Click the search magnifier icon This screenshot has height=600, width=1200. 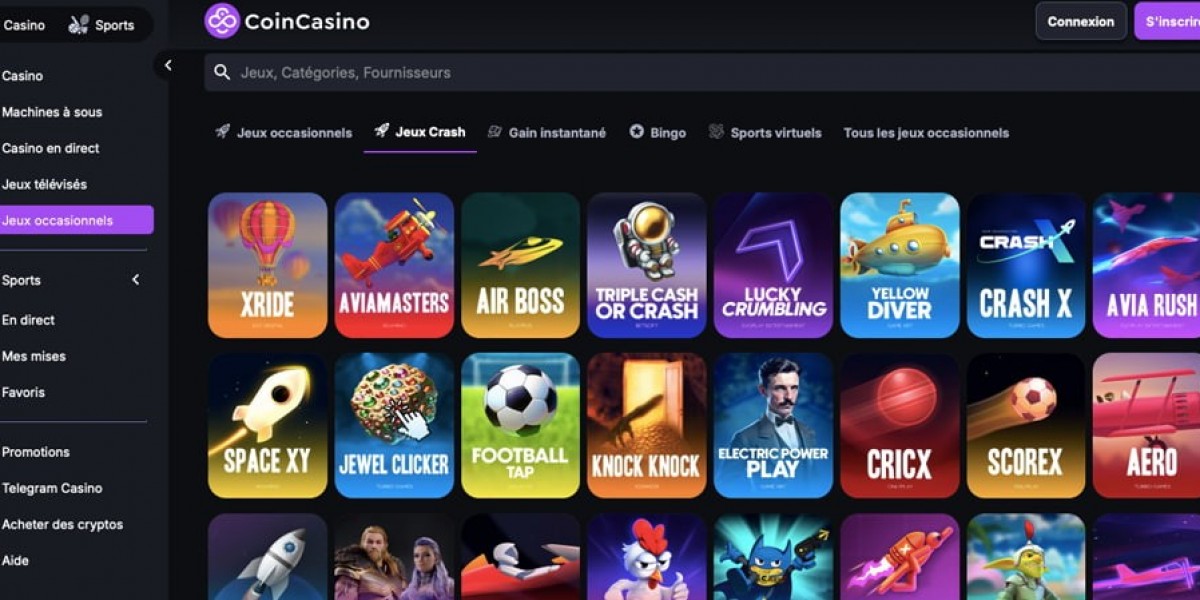coord(222,72)
